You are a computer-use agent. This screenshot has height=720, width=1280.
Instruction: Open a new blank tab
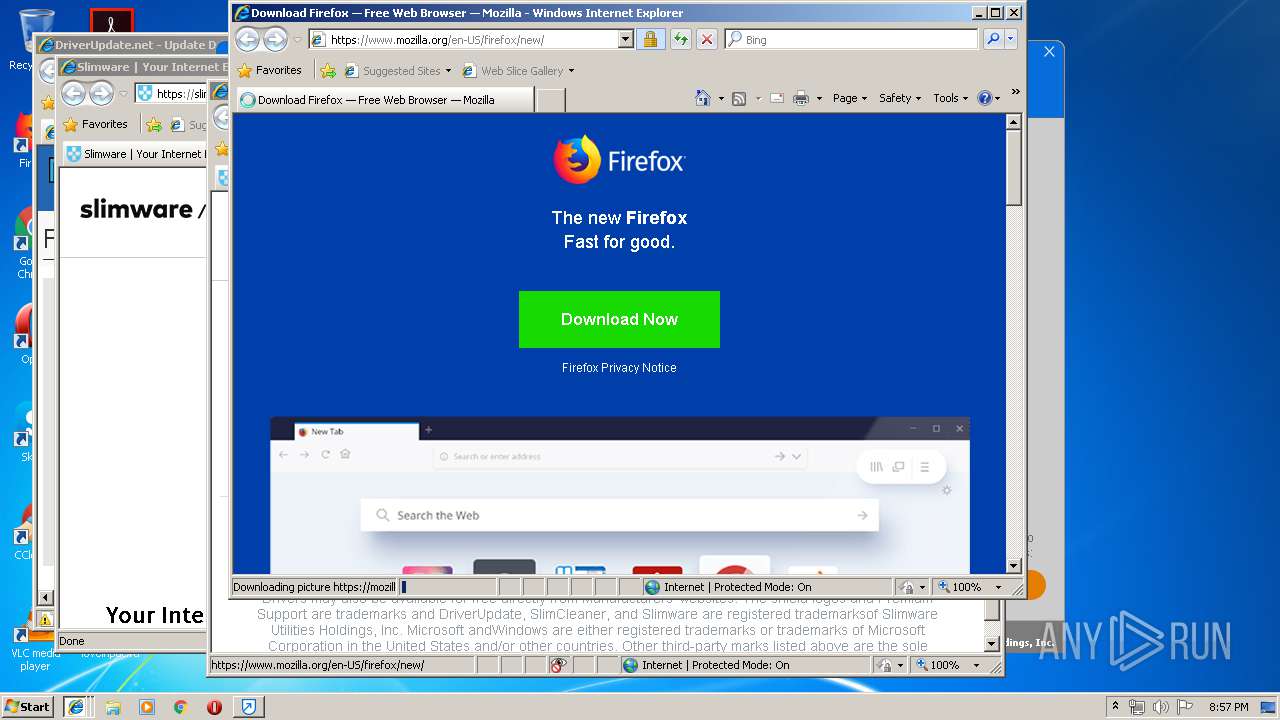click(x=551, y=100)
